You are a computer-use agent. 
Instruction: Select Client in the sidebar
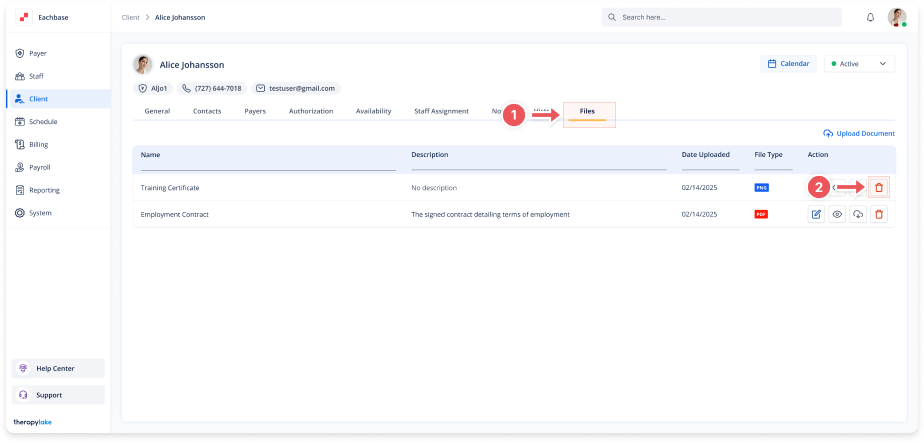pyautogui.click(x=58, y=99)
